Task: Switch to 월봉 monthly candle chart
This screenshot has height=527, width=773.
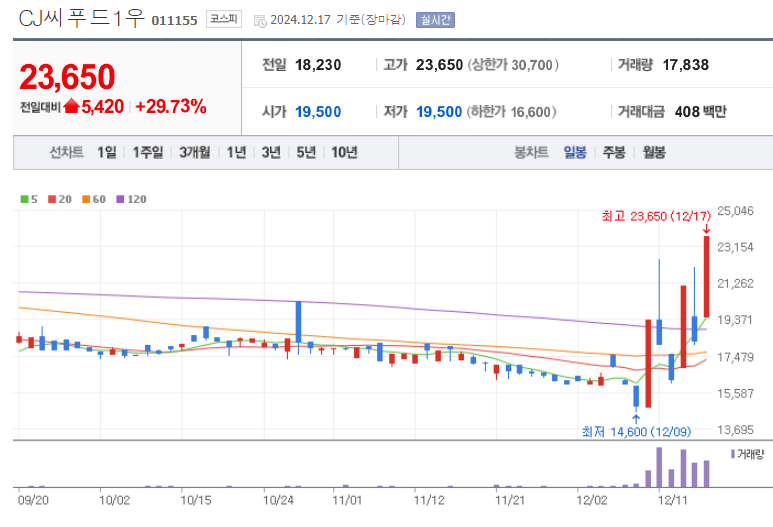Action: (654, 152)
